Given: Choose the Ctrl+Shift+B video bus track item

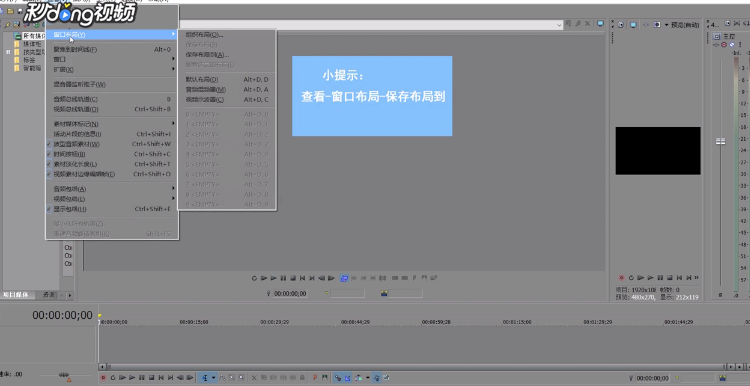Looking at the screenshot, I should pos(112,109).
